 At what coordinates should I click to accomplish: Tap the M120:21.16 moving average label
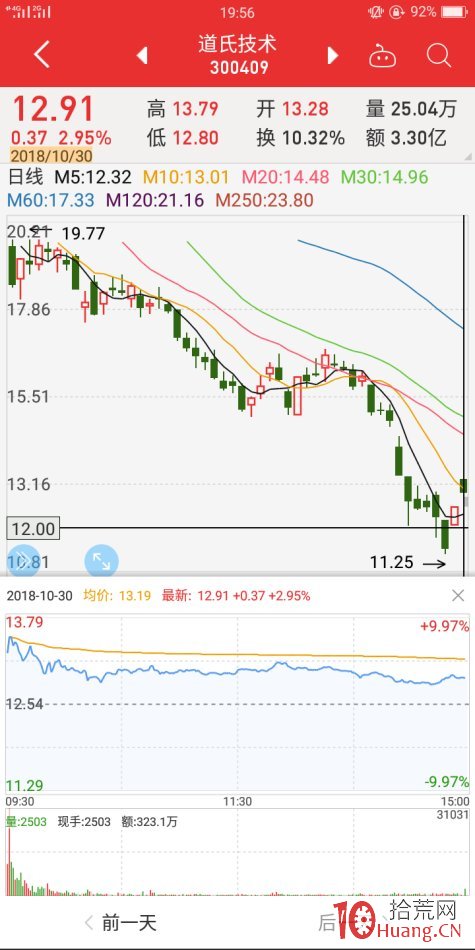155,199
